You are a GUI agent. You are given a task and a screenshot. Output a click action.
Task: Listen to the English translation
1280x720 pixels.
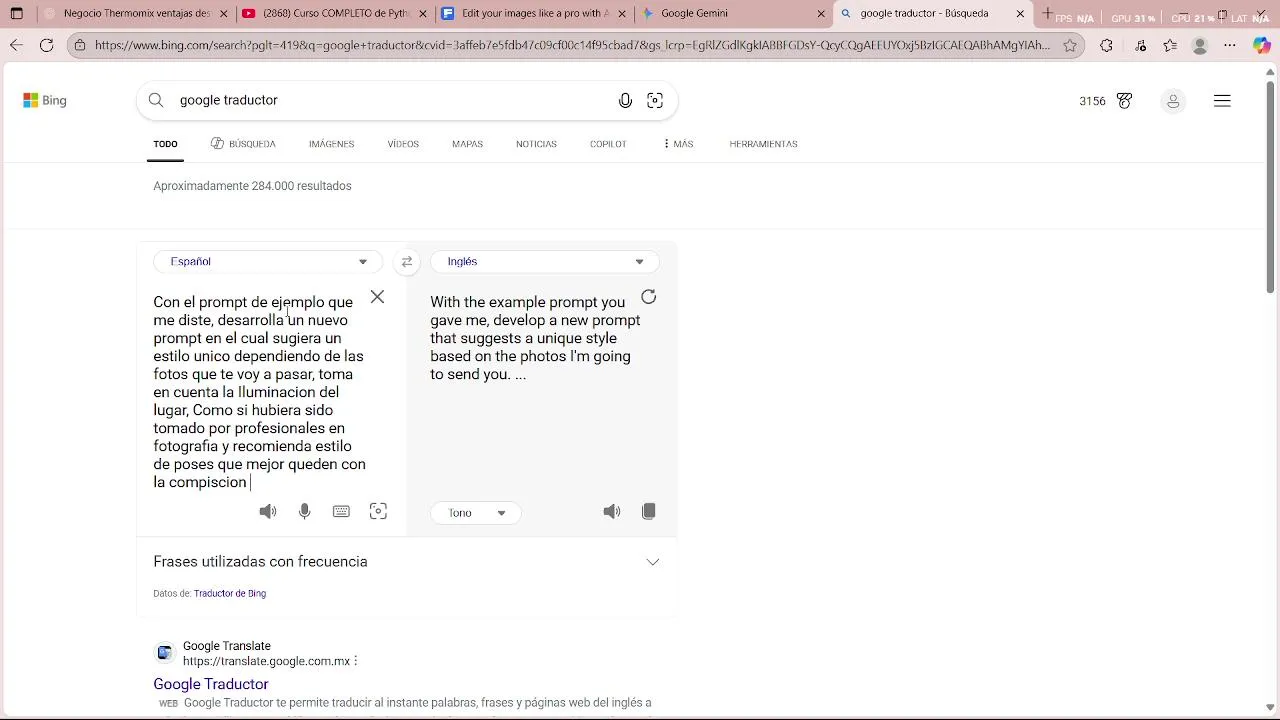tap(612, 511)
